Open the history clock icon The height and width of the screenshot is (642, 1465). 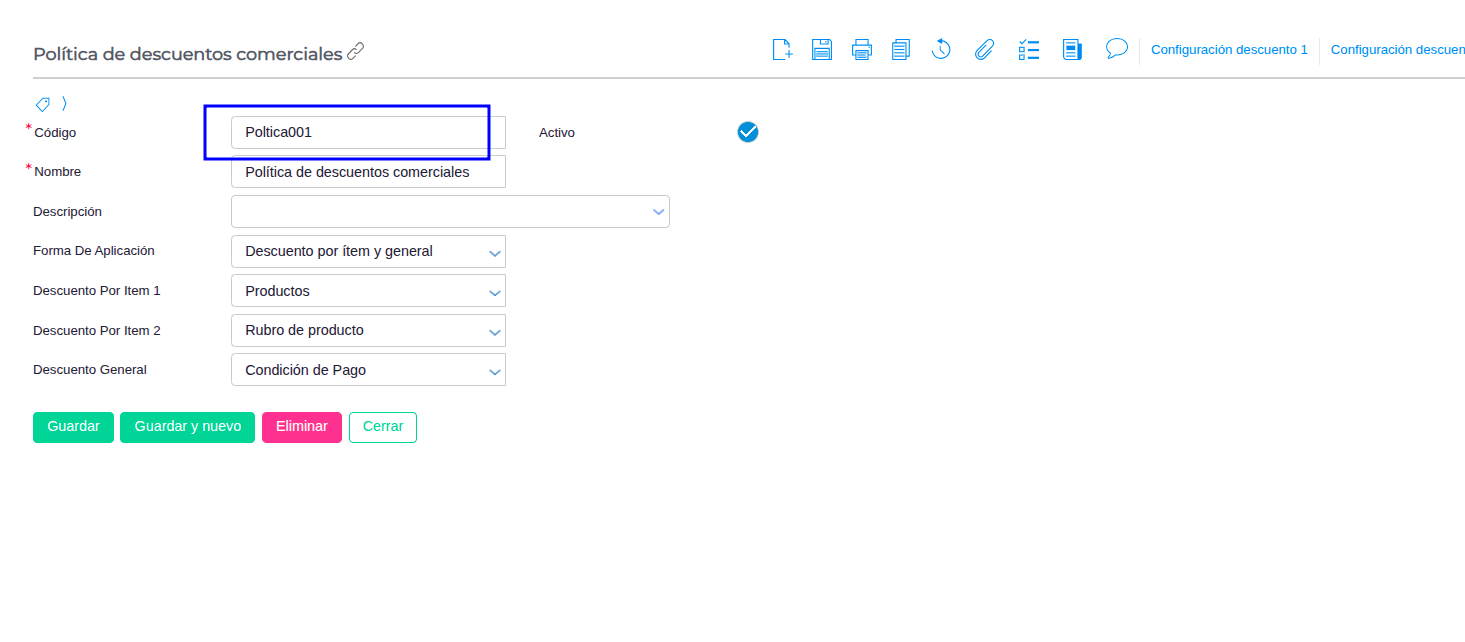(x=941, y=50)
